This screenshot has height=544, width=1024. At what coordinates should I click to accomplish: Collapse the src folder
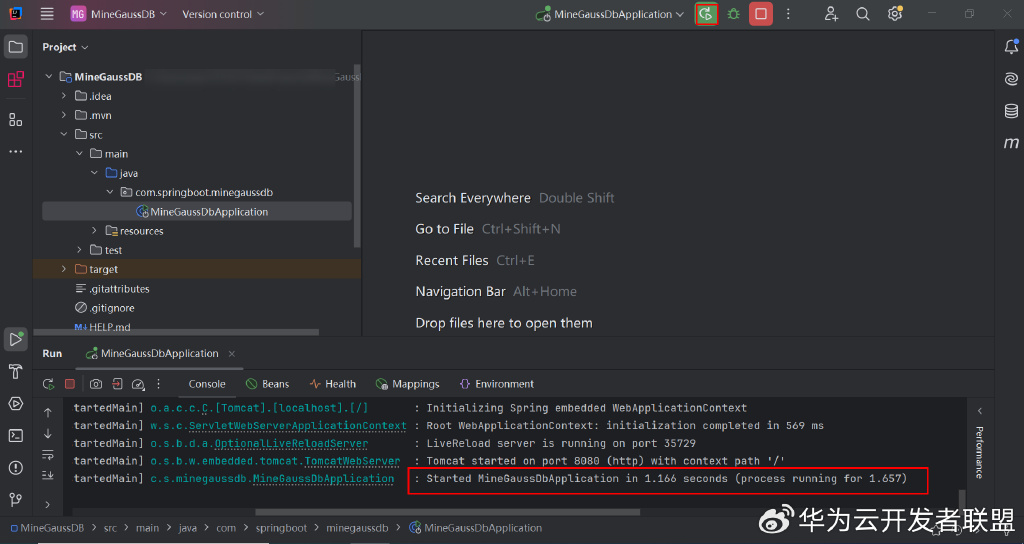coord(63,135)
